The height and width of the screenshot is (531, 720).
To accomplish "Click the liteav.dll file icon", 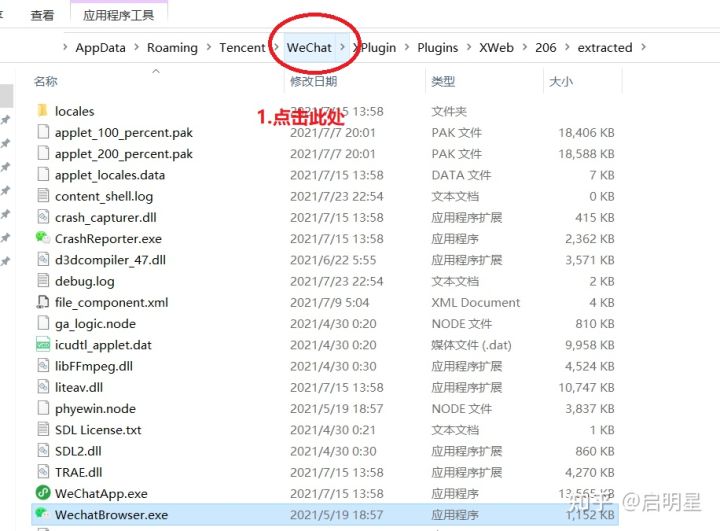I will point(43,387).
